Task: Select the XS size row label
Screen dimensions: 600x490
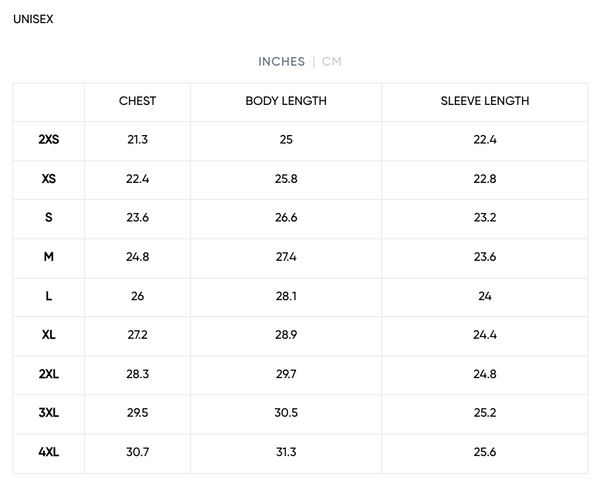Action: tap(48, 179)
